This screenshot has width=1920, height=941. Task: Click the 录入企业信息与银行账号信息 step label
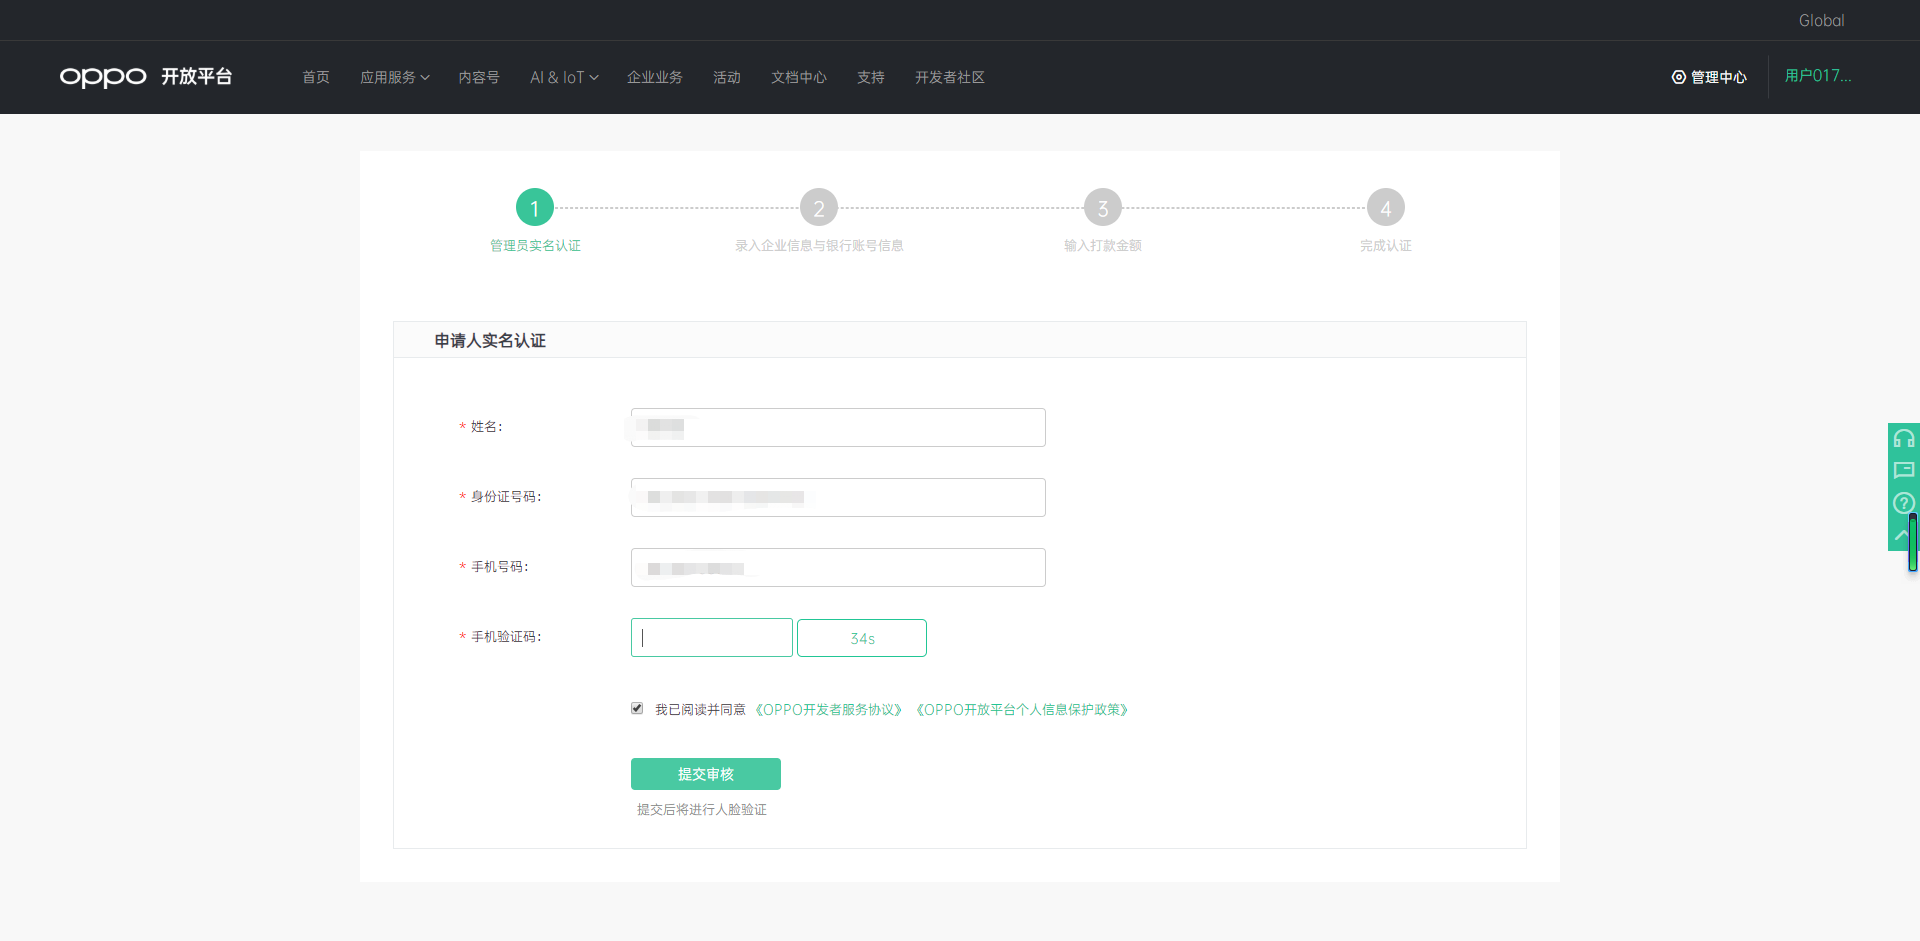(819, 245)
